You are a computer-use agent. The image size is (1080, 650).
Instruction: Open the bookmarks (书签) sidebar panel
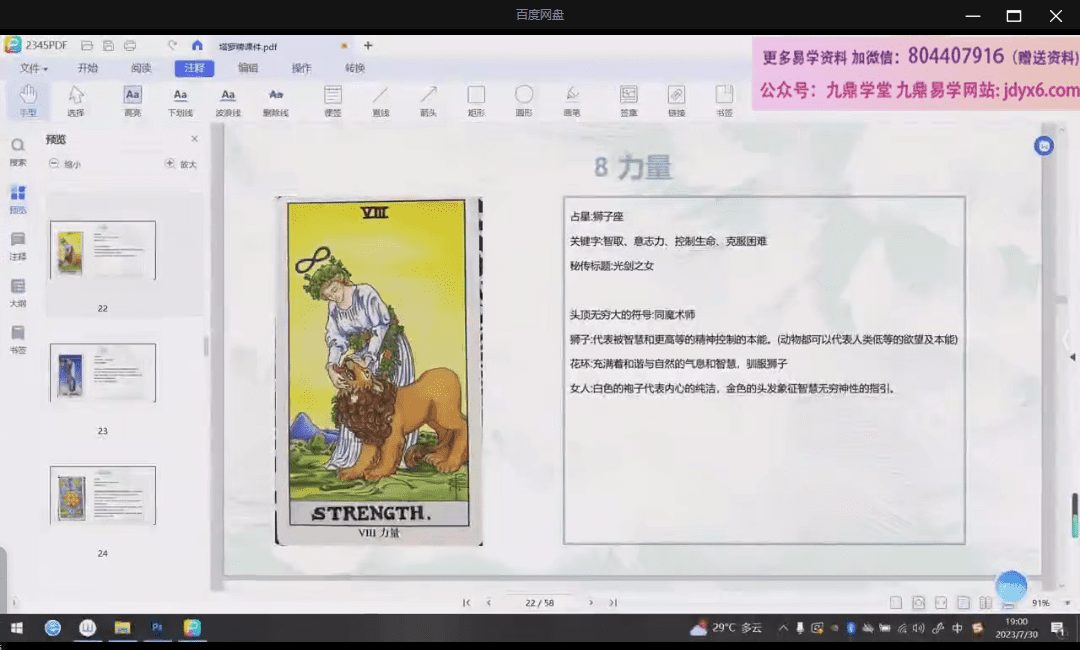18,339
